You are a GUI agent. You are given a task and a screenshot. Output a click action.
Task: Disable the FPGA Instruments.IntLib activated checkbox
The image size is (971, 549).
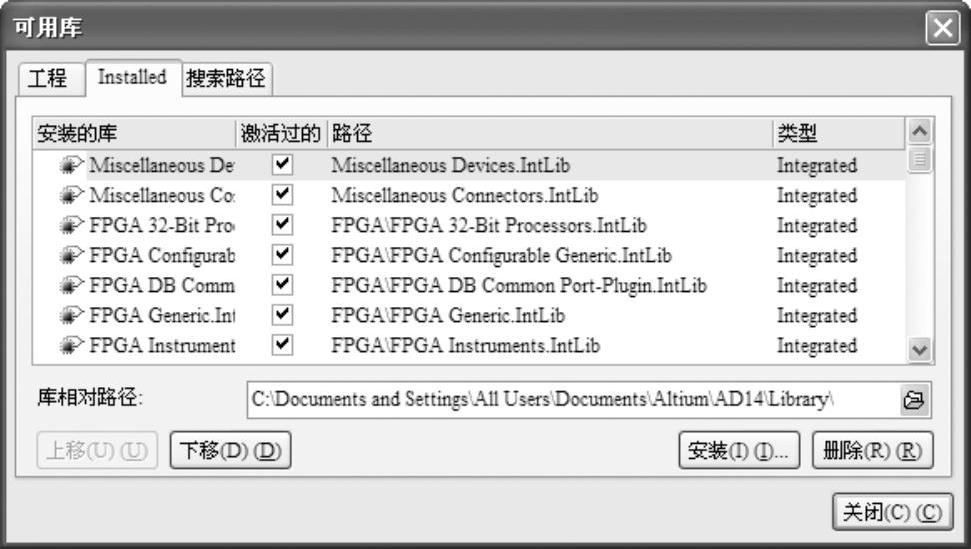[283, 345]
